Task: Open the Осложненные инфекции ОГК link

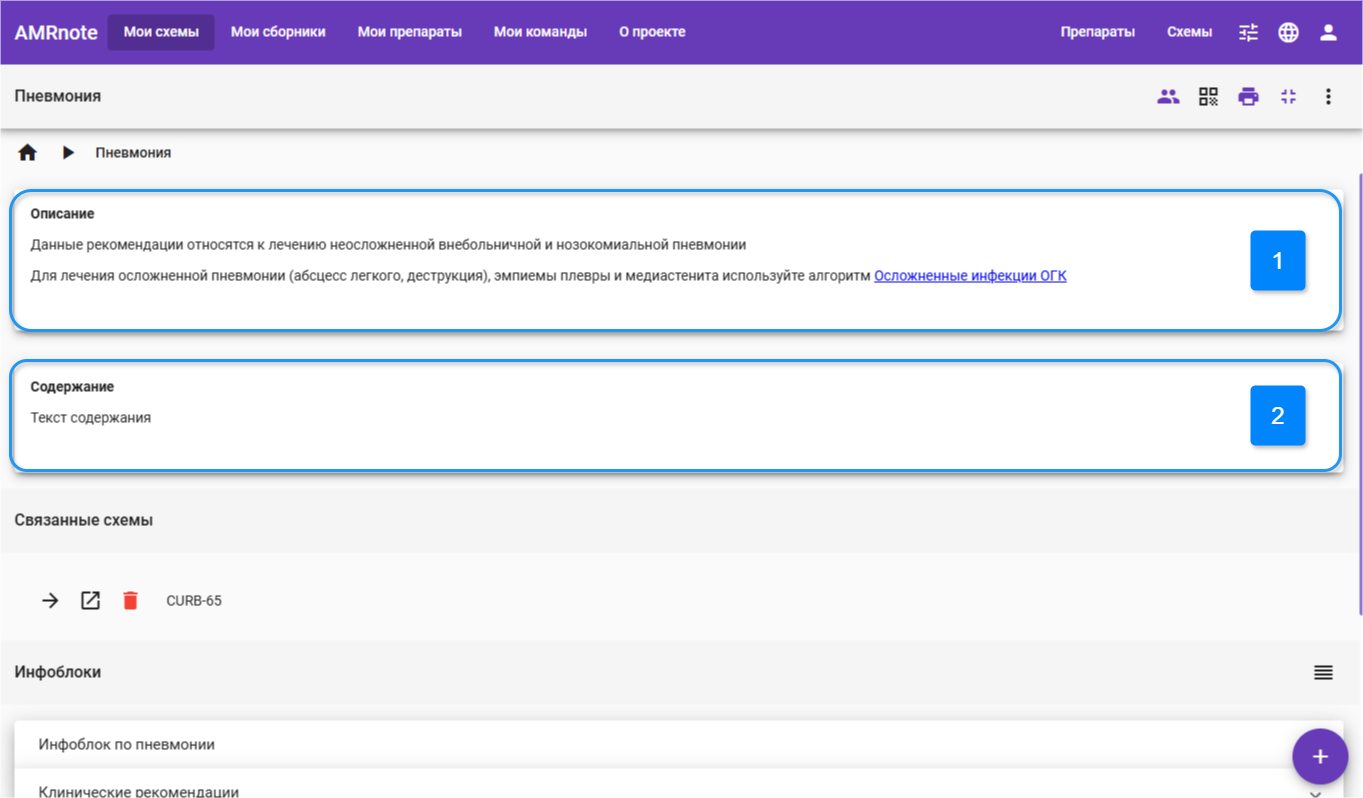Action: pyautogui.click(x=970, y=276)
